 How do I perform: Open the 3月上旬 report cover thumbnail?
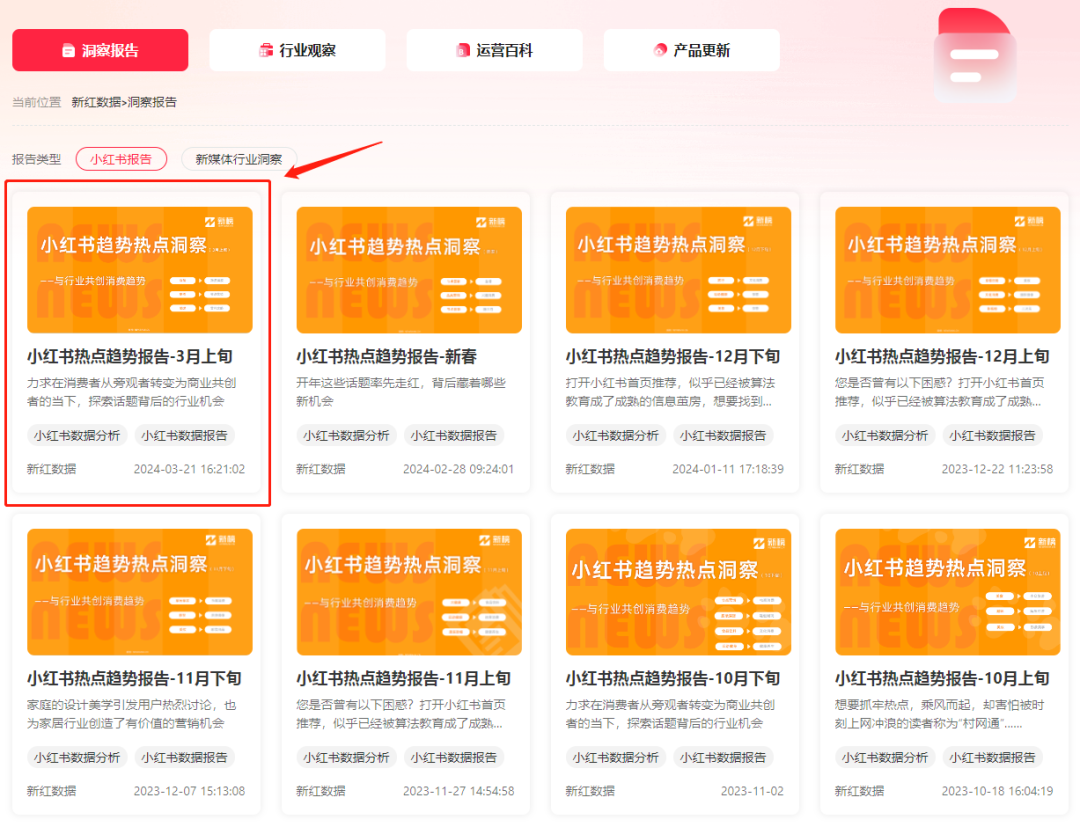coord(140,270)
